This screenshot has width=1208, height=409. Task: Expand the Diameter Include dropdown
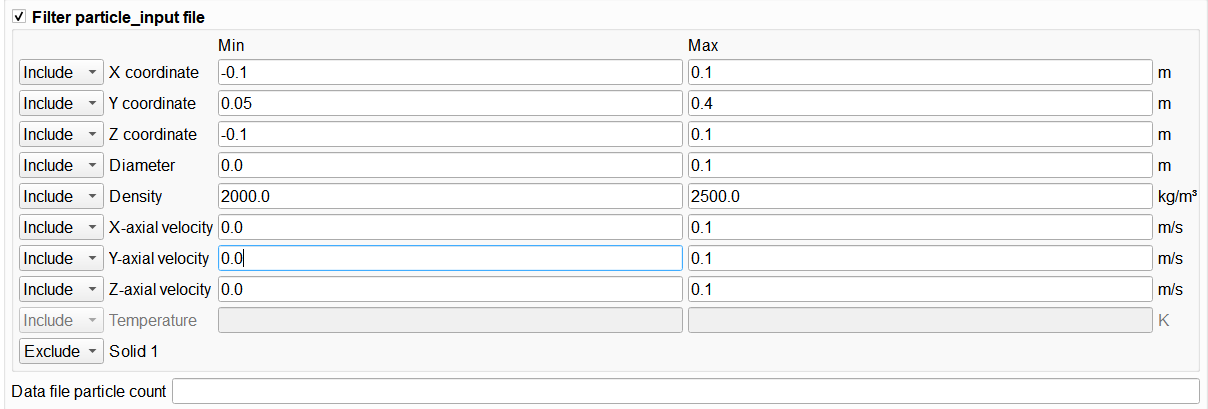pos(60,165)
